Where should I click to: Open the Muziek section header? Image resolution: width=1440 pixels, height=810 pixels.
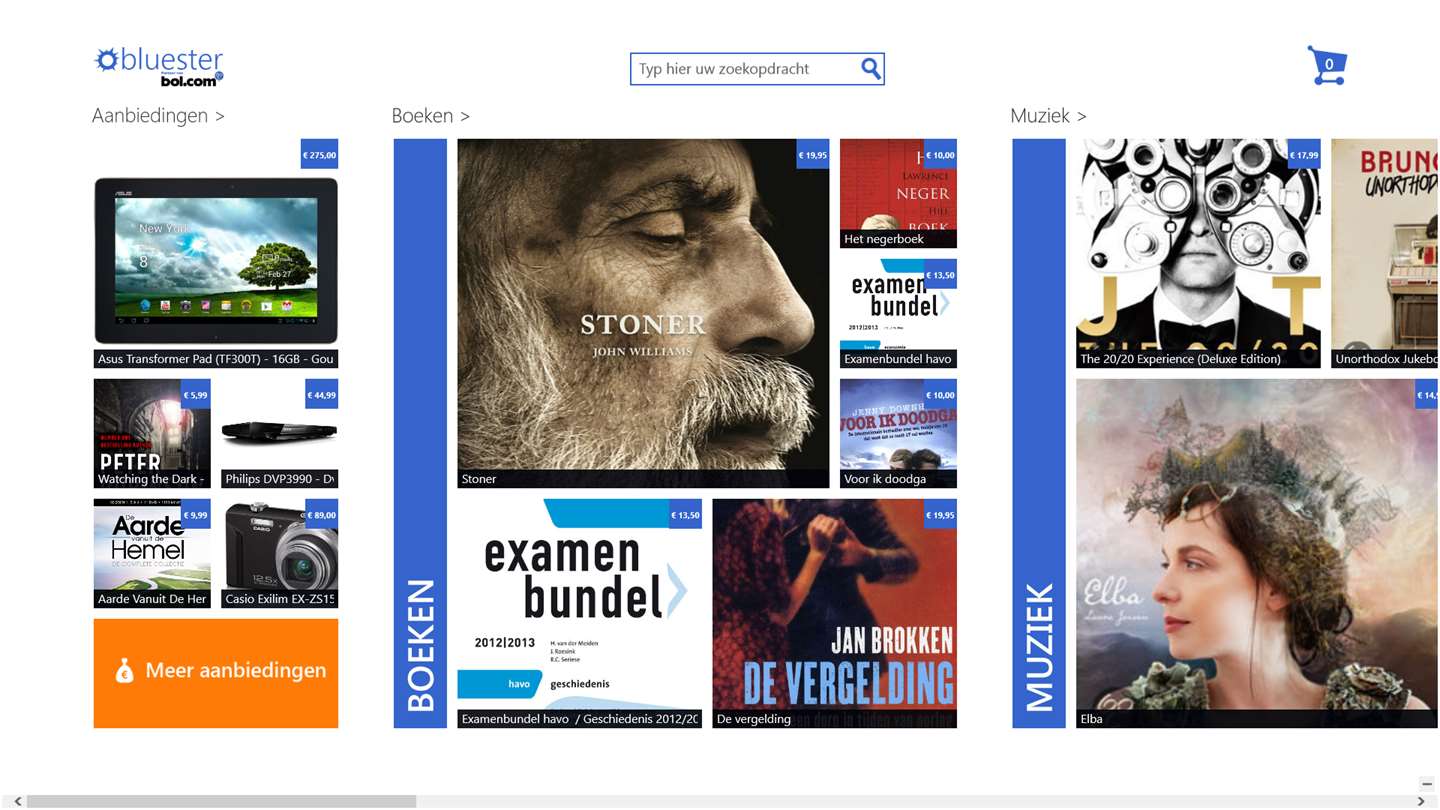(1048, 115)
